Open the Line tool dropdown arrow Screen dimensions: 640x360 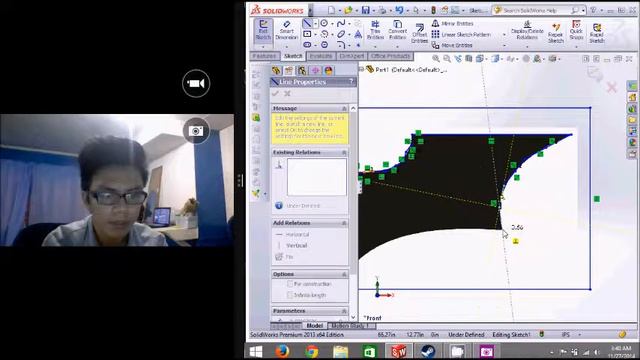click(x=315, y=24)
